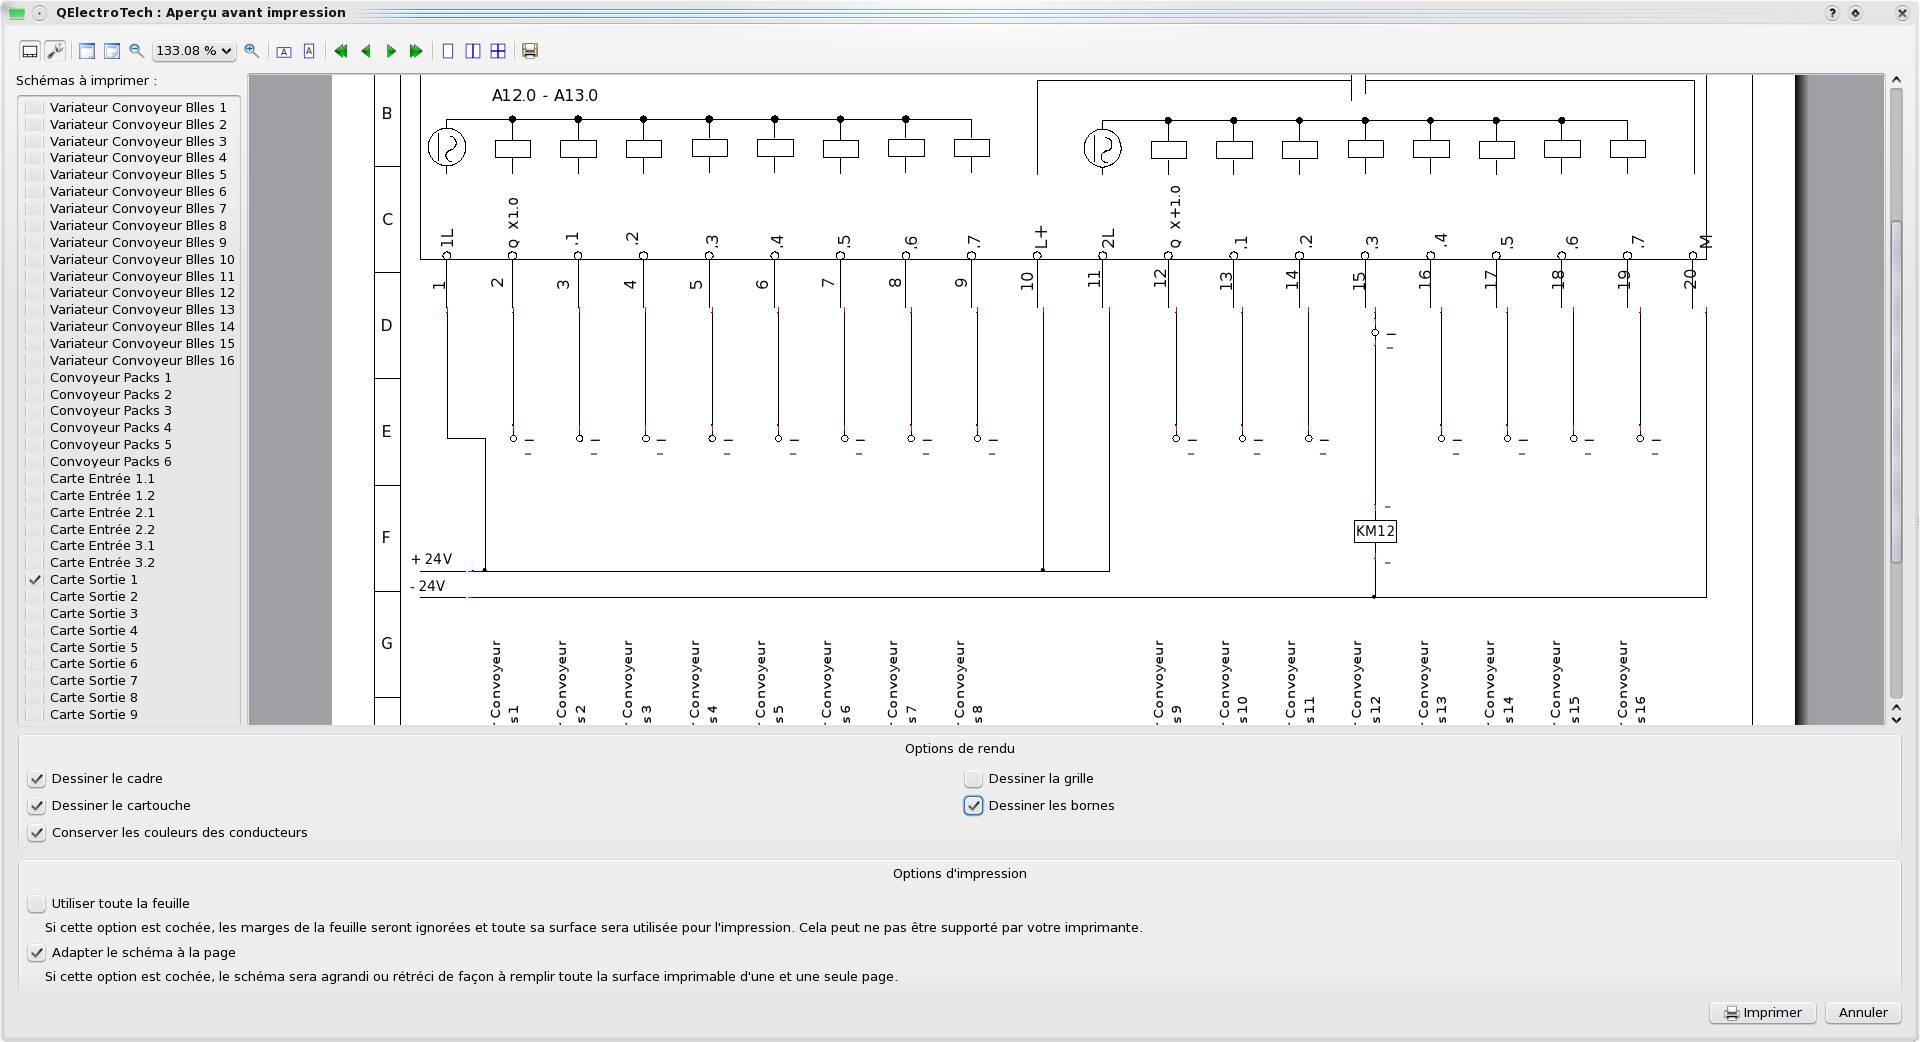Toggle the print options wrench icon
Viewport: 1920px width, 1042px height.
point(55,51)
